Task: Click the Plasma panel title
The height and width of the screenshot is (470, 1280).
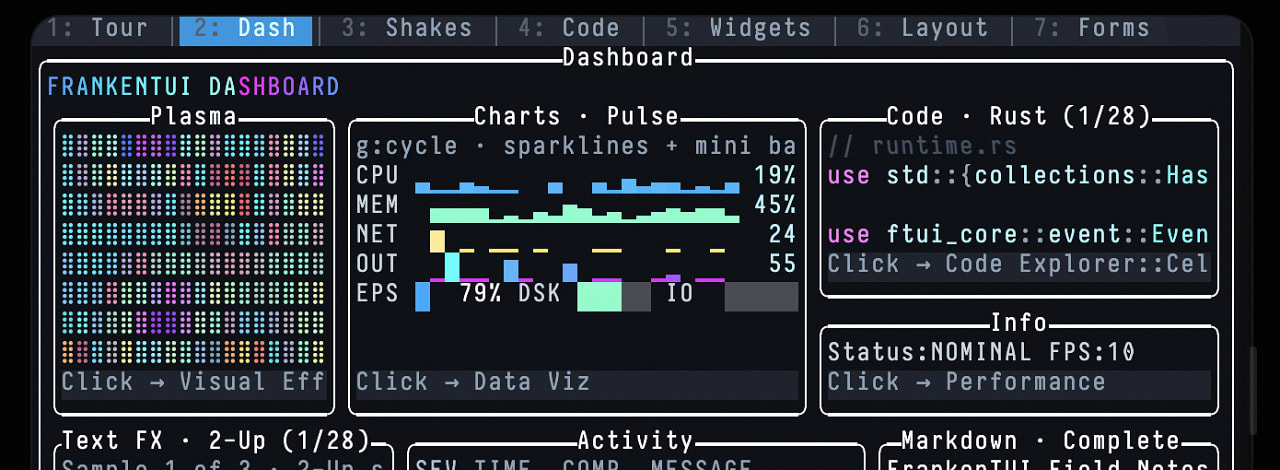Action: 194,117
